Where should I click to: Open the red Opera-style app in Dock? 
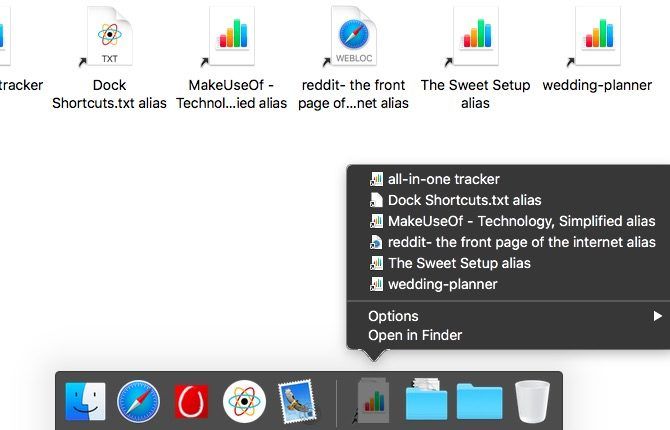click(x=191, y=401)
